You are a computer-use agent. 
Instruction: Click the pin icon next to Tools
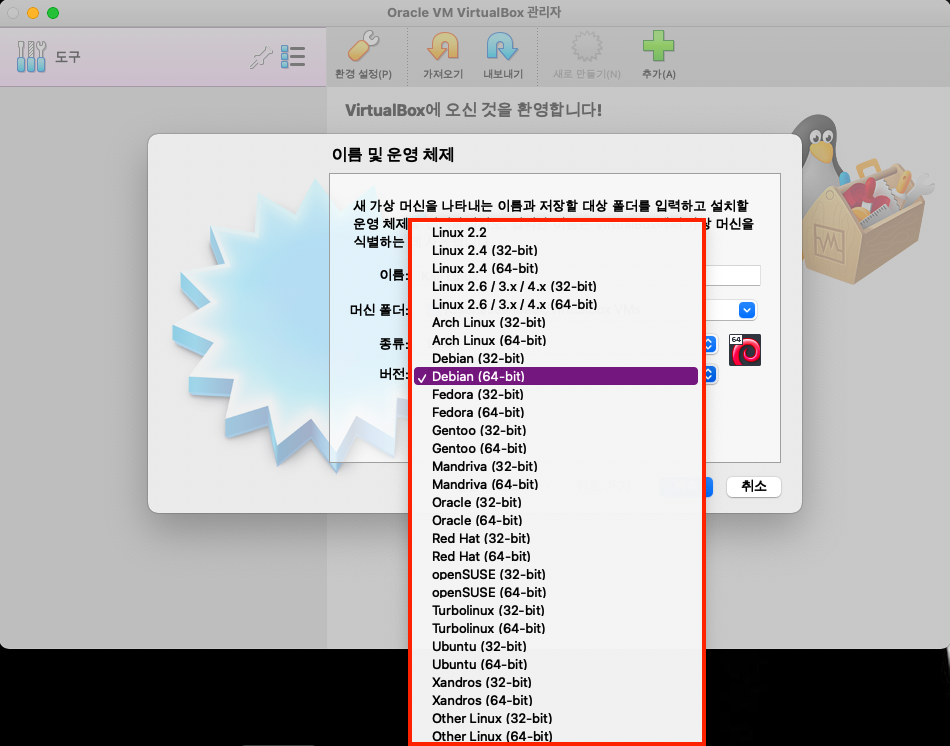[261, 58]
